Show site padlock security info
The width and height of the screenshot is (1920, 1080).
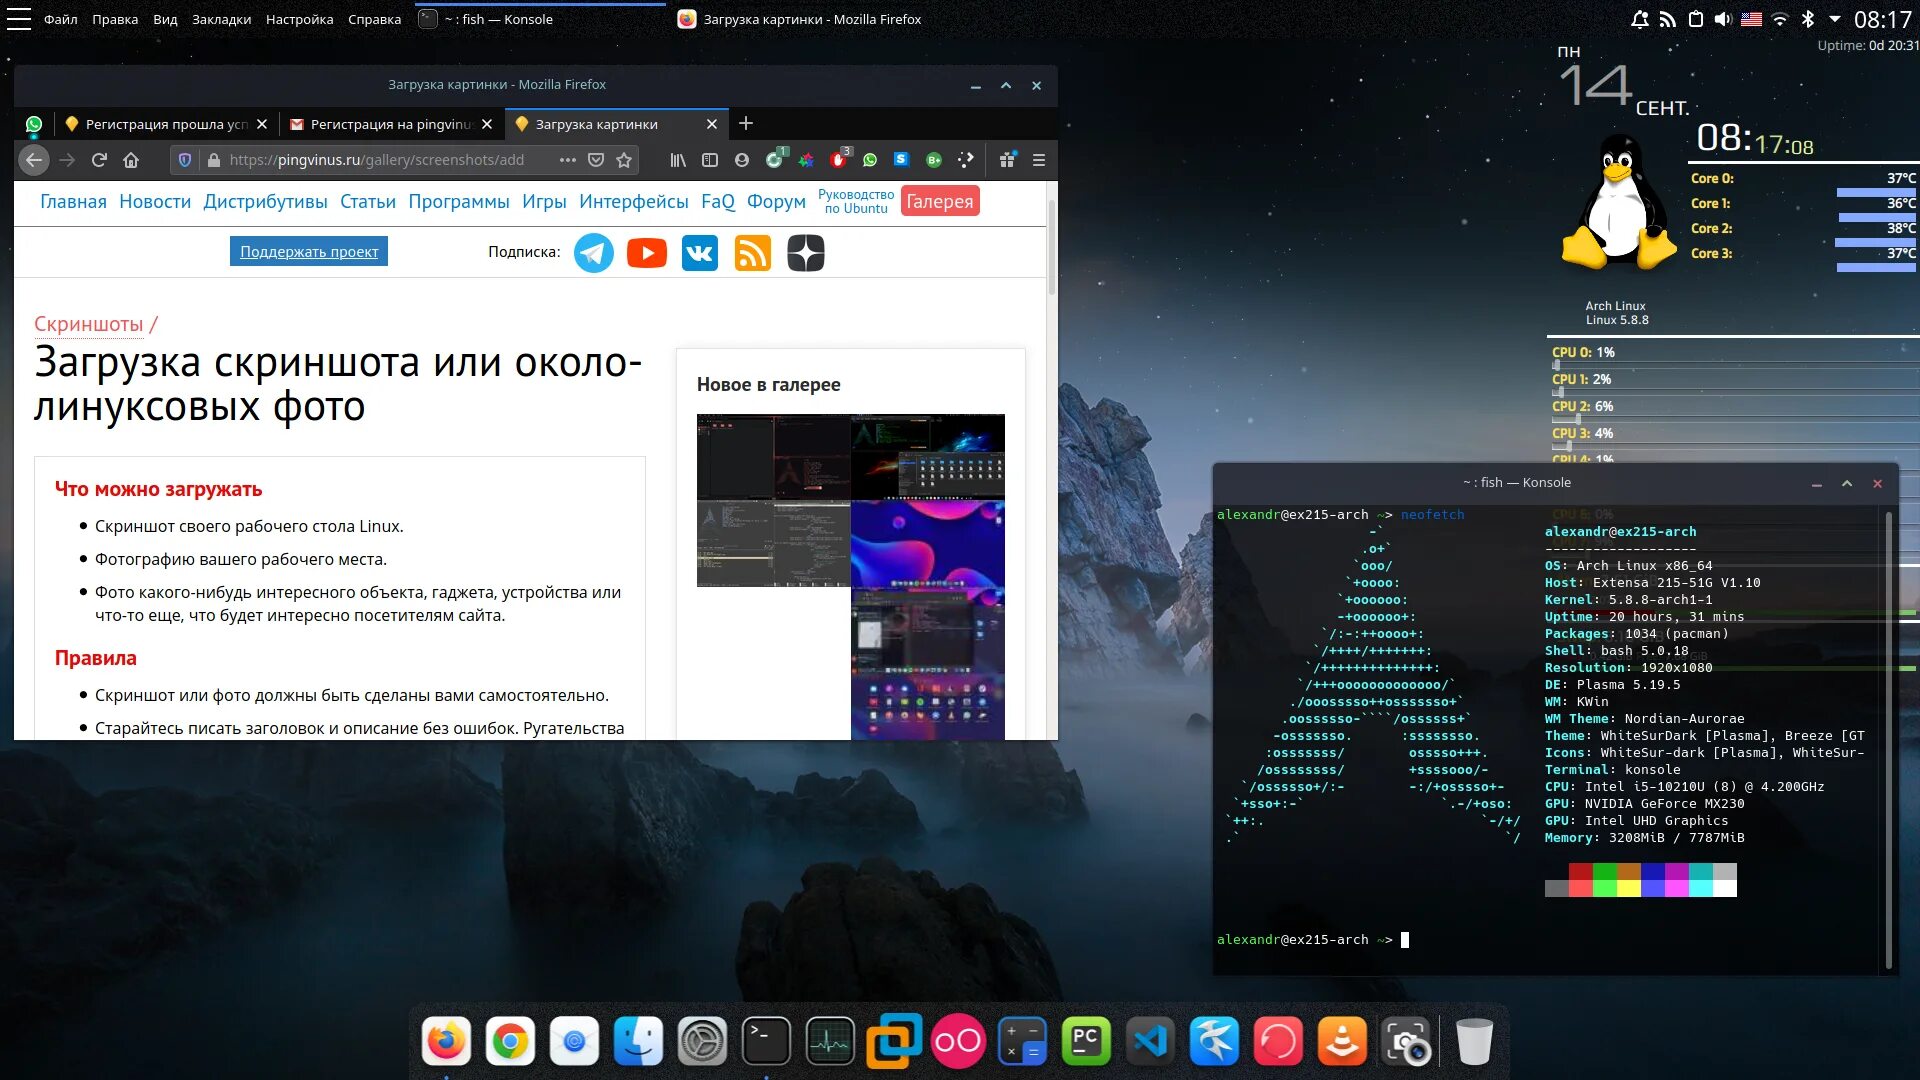tap(213, 160)
